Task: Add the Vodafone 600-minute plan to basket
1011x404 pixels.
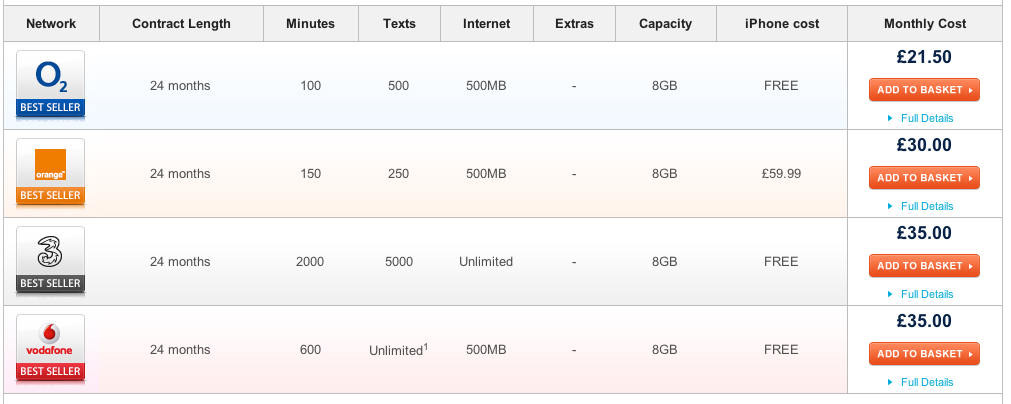Action: click(x=924, y=354)
